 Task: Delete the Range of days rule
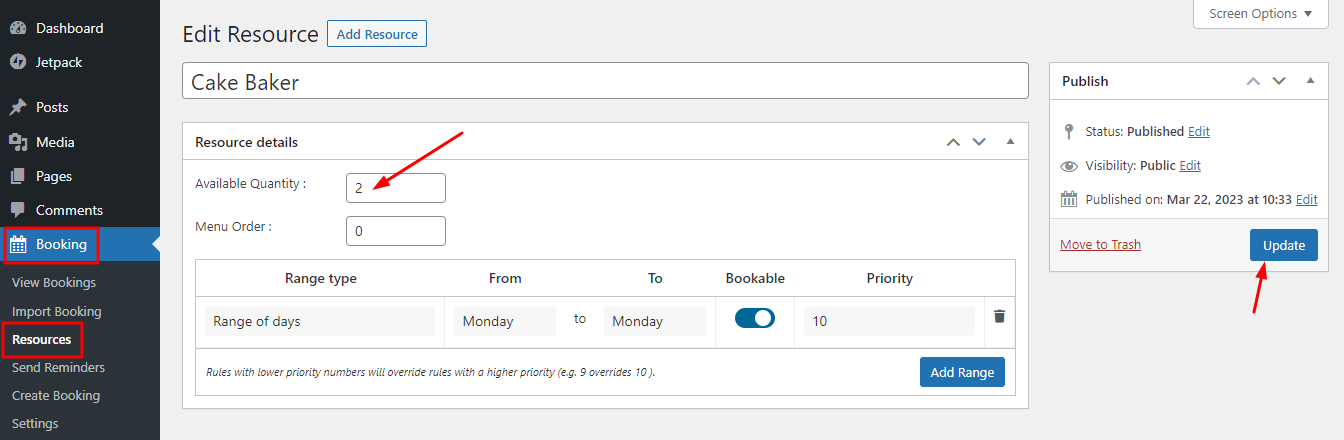(x=999, y=316)
